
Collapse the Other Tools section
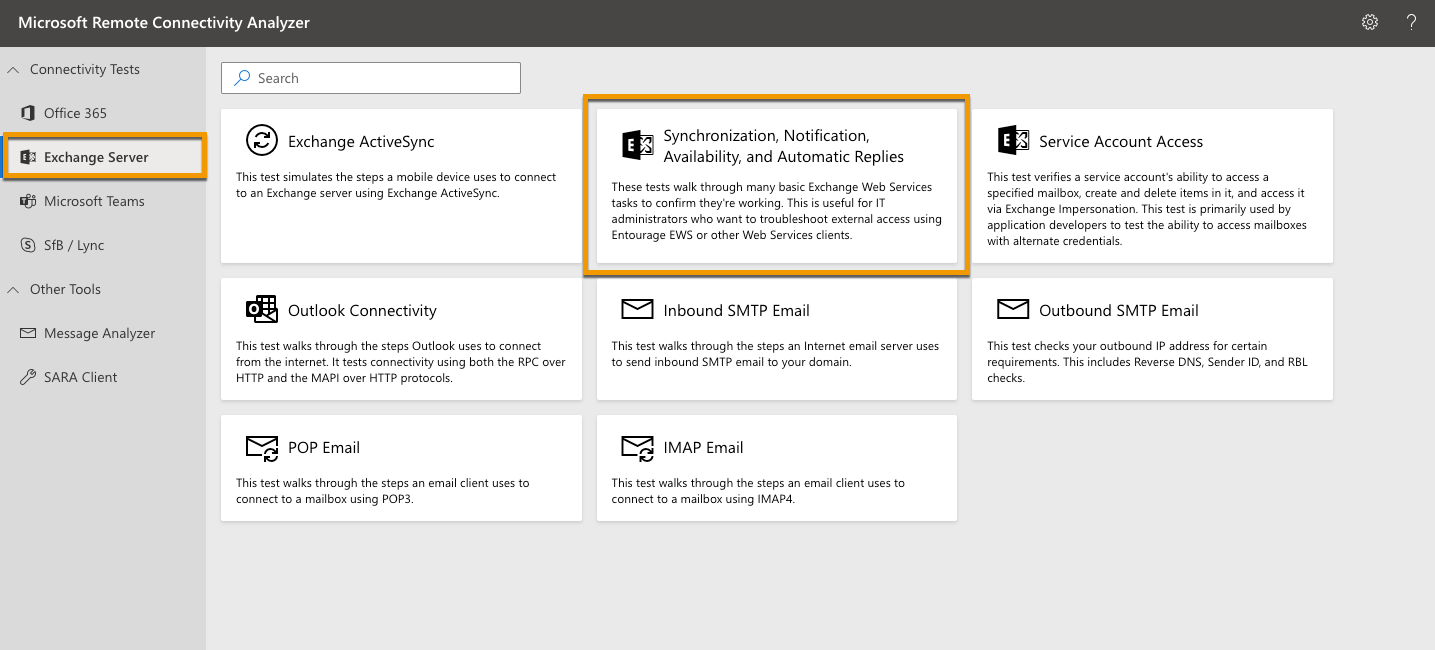pyautogui.click(x=13, y=289)
